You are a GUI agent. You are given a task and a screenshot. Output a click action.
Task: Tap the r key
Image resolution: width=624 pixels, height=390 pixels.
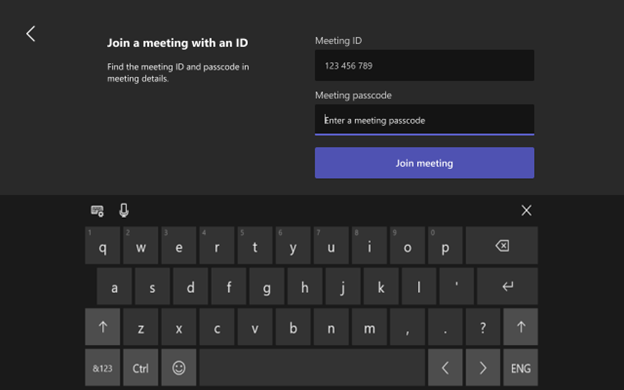coord(217,246)
